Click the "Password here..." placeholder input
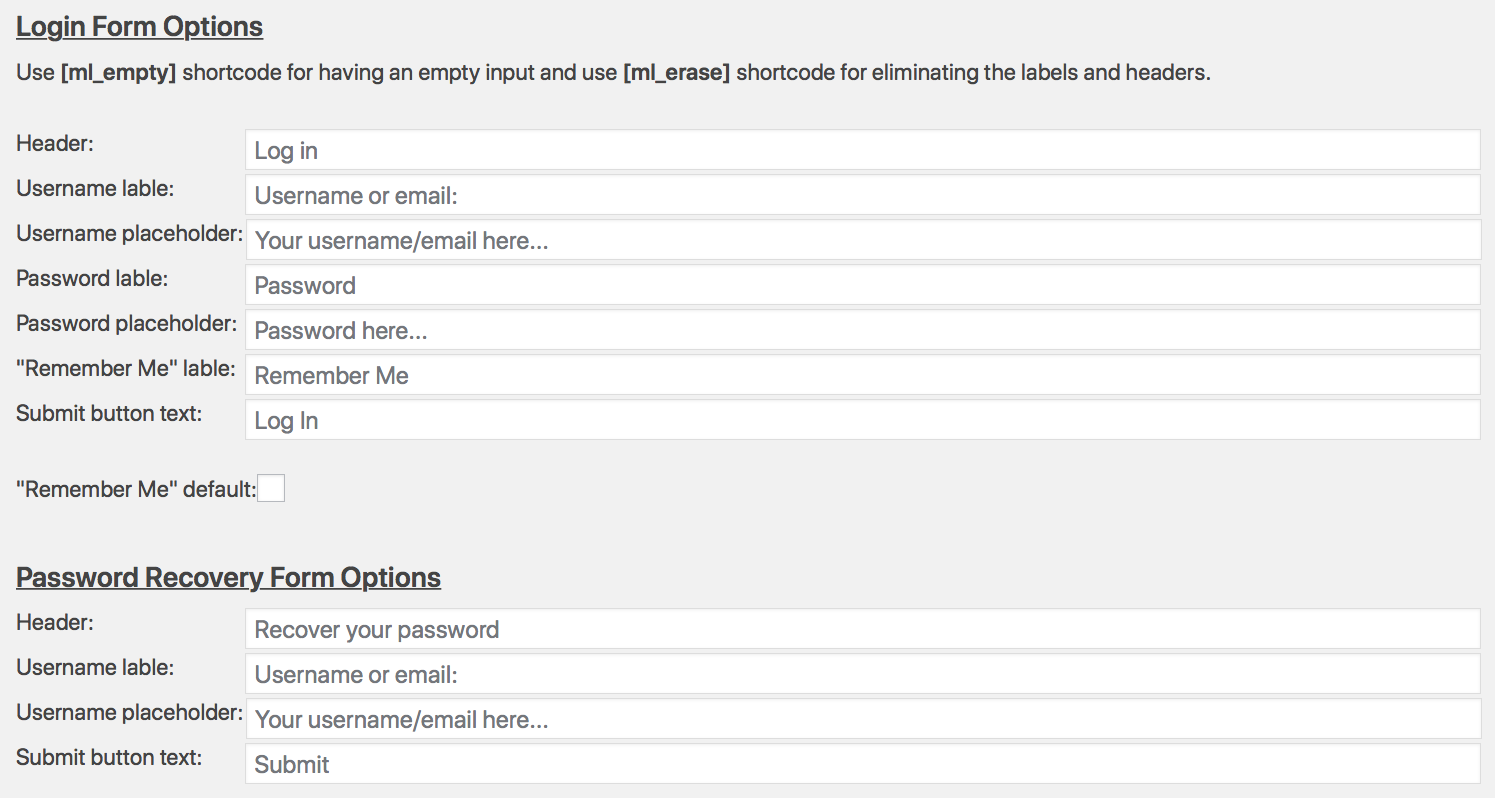The width and height of the screenshot is (1495, 798). [x=860, y=329]
